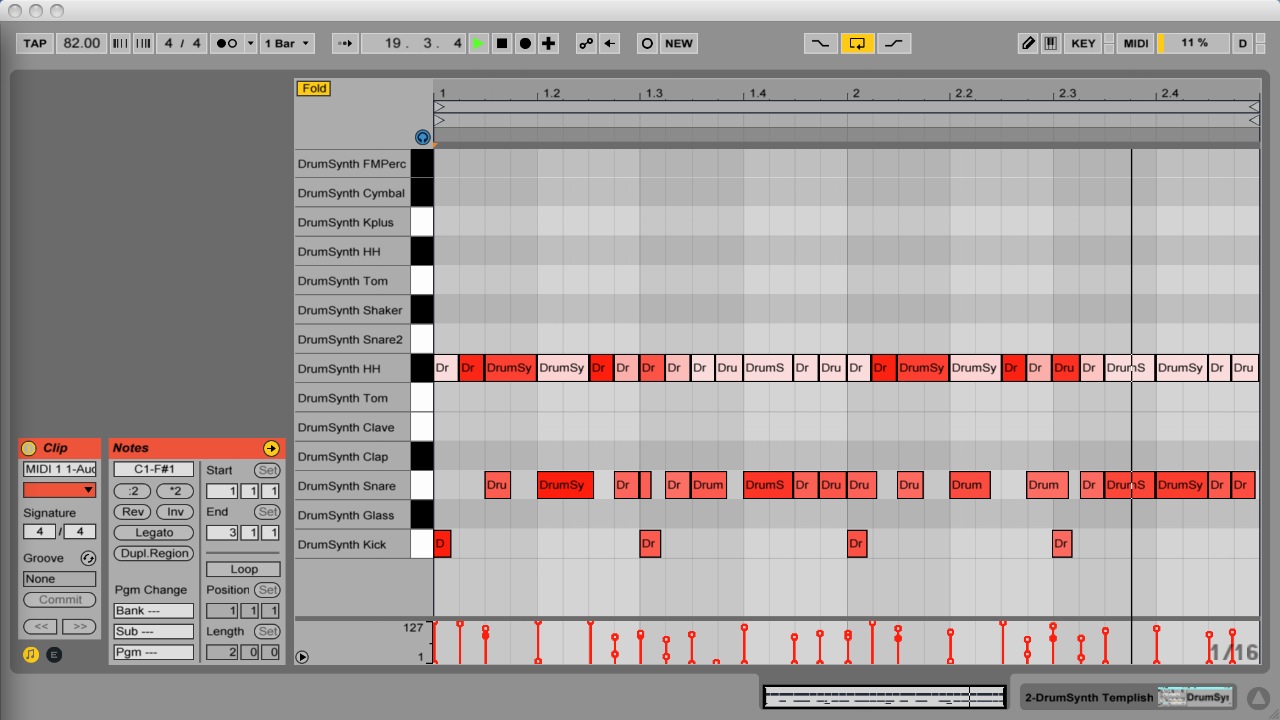The height and width of the screenshot is (720, 1280).
Task: Open the 1 Bar quantization dropdown
Action: (287, 43)
